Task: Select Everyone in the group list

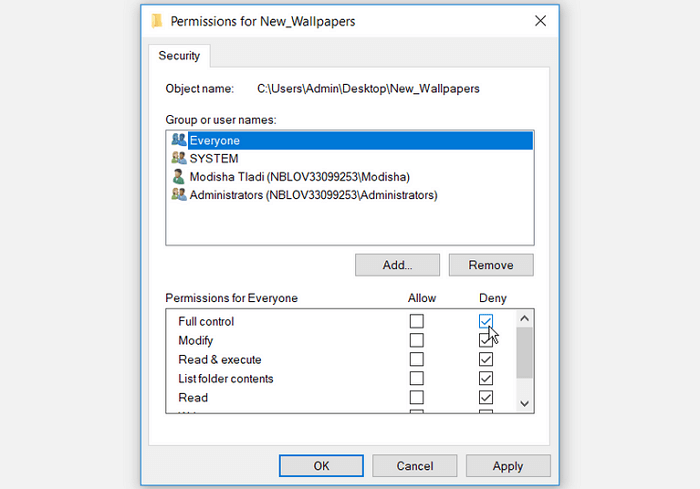Action: (350, 140)
